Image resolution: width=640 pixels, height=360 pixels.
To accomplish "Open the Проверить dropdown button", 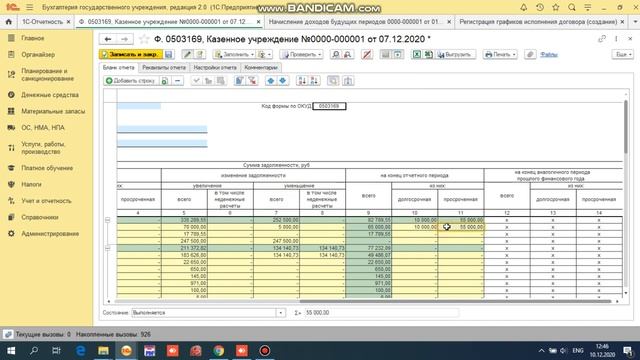I will 301,54.
